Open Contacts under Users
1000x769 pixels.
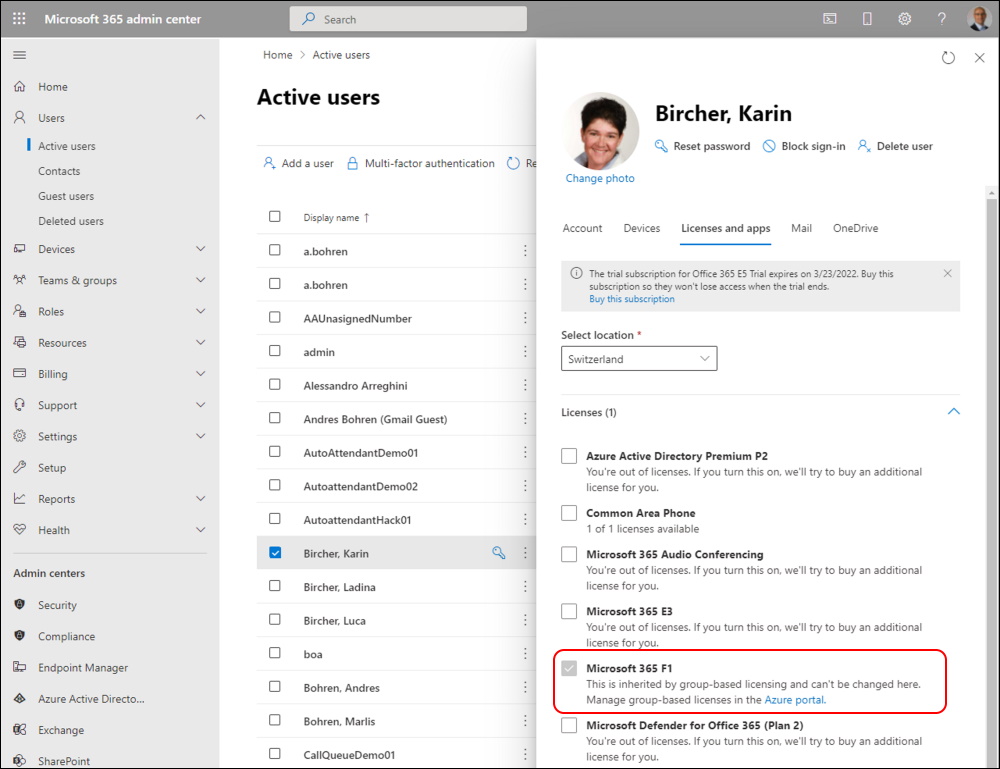click(59, 171)
